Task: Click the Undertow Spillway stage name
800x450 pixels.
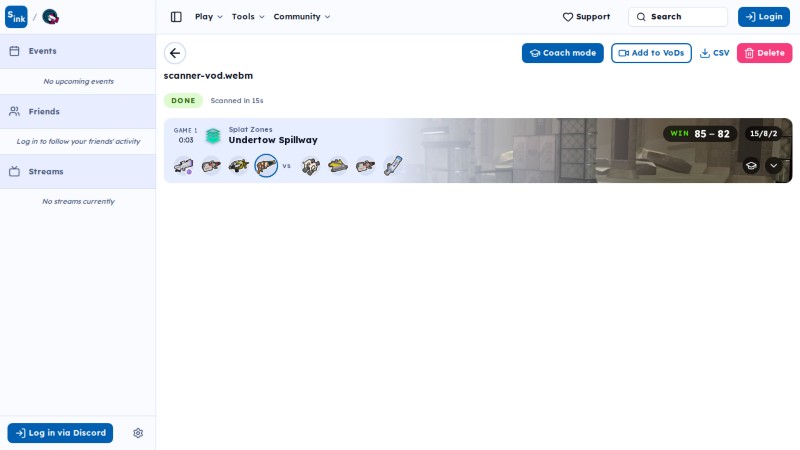Action: pos(273,140)
